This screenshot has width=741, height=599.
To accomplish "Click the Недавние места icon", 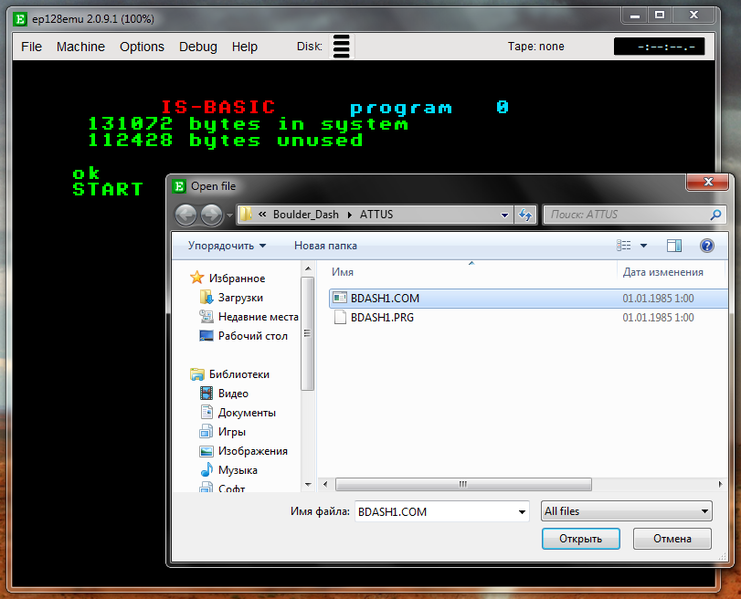I will point(207,316).
